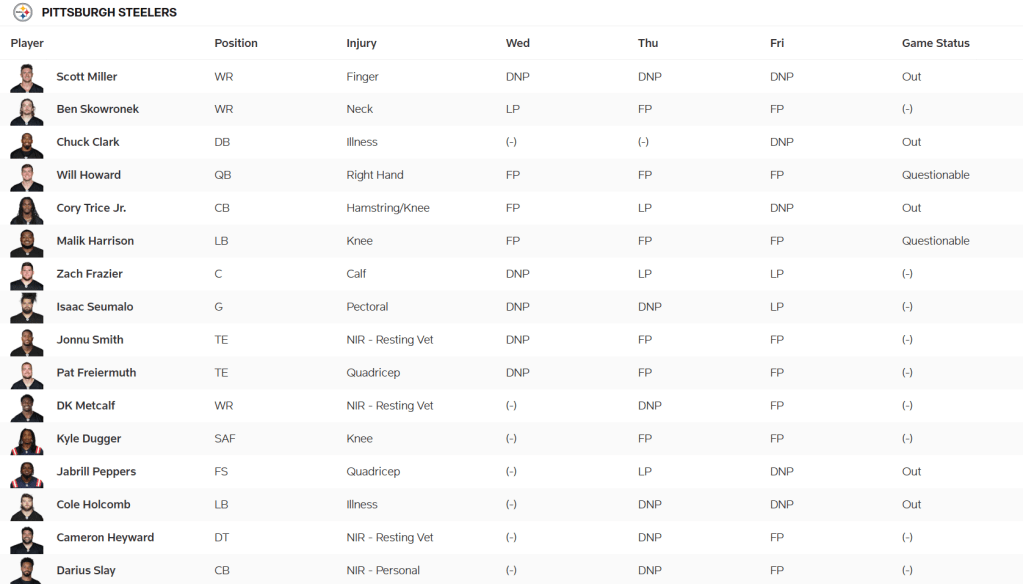
Task: Click Ben Skowronek's player headshot
Action: 27,111
